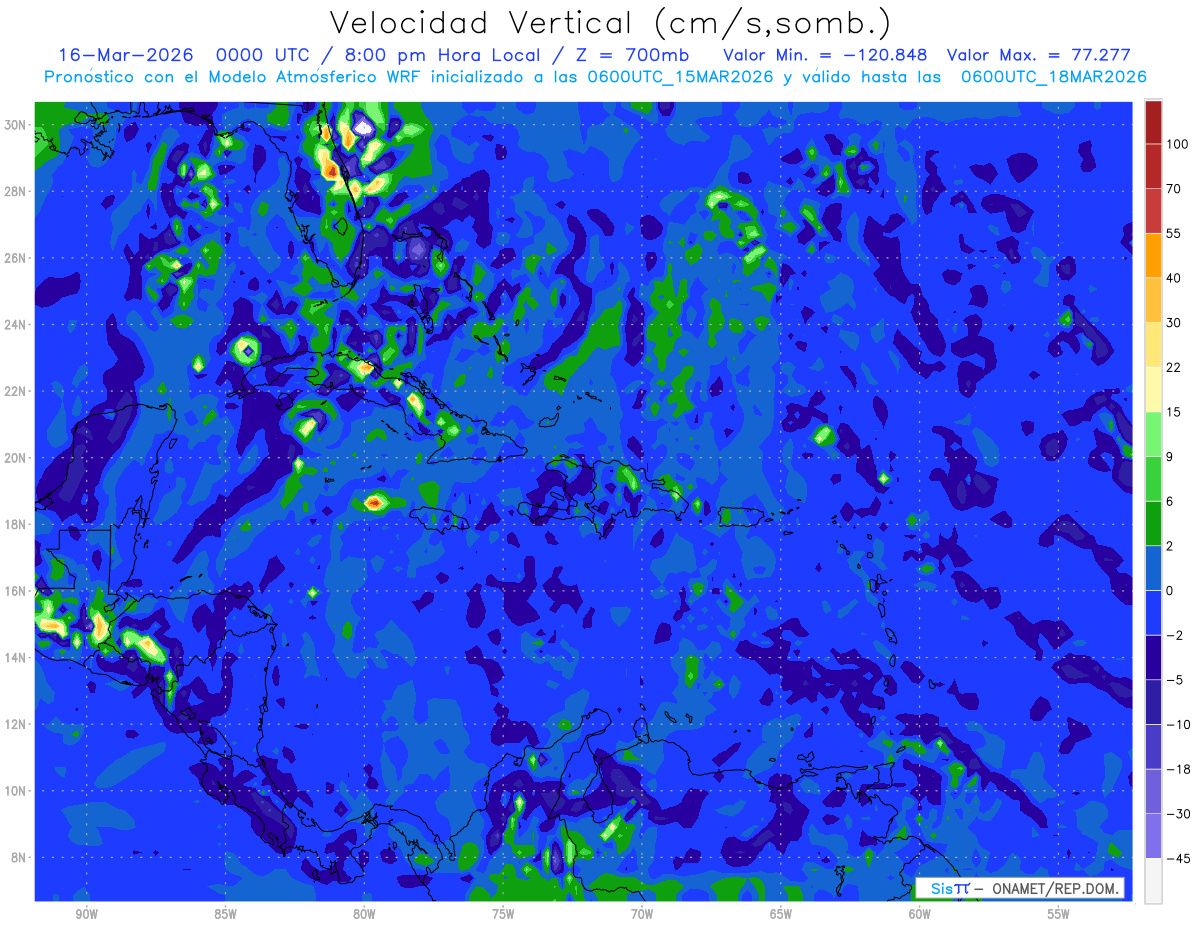Click the valid-until time "0600UTC_18MAR2026"
1200x927 pixels.
[1054, 77]
